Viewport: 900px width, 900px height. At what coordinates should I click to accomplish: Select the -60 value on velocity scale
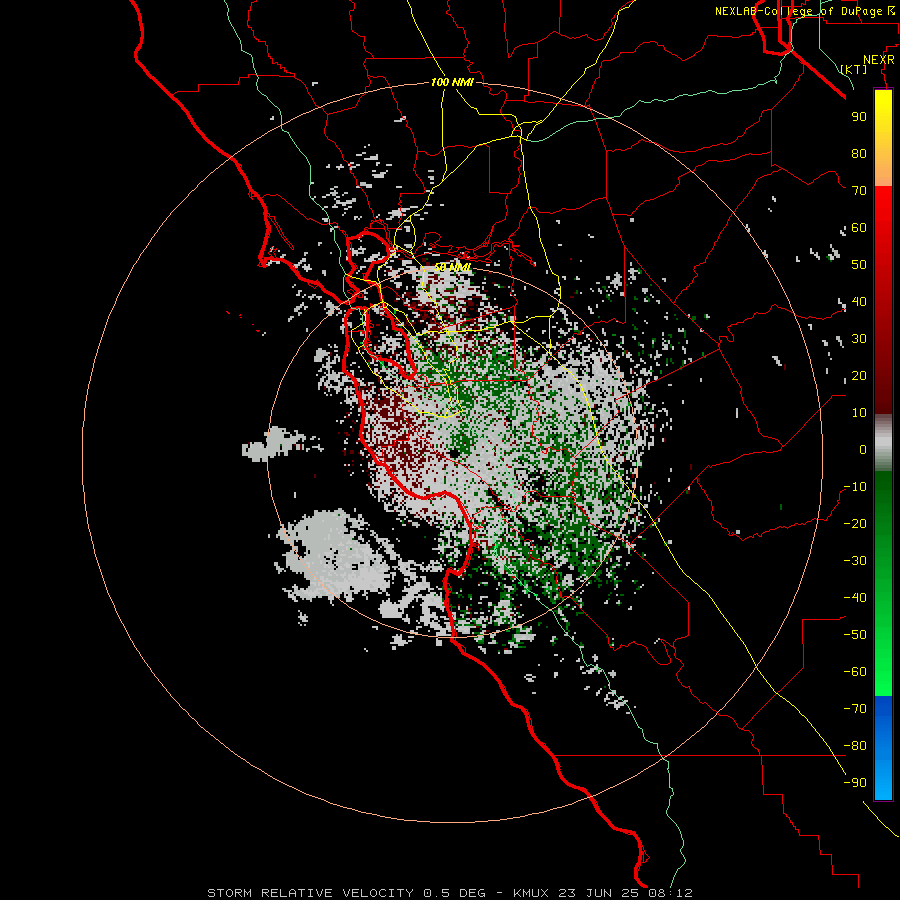tap(855, 672)
